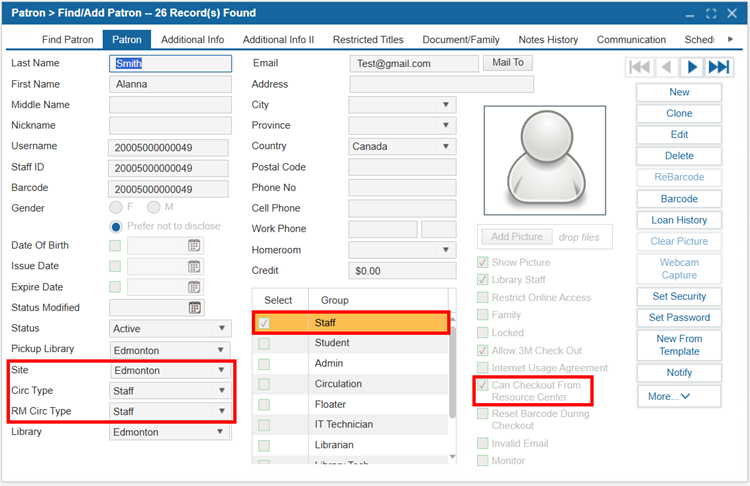
Task: Open the Status Modified calendar picker
Action: 194,308
